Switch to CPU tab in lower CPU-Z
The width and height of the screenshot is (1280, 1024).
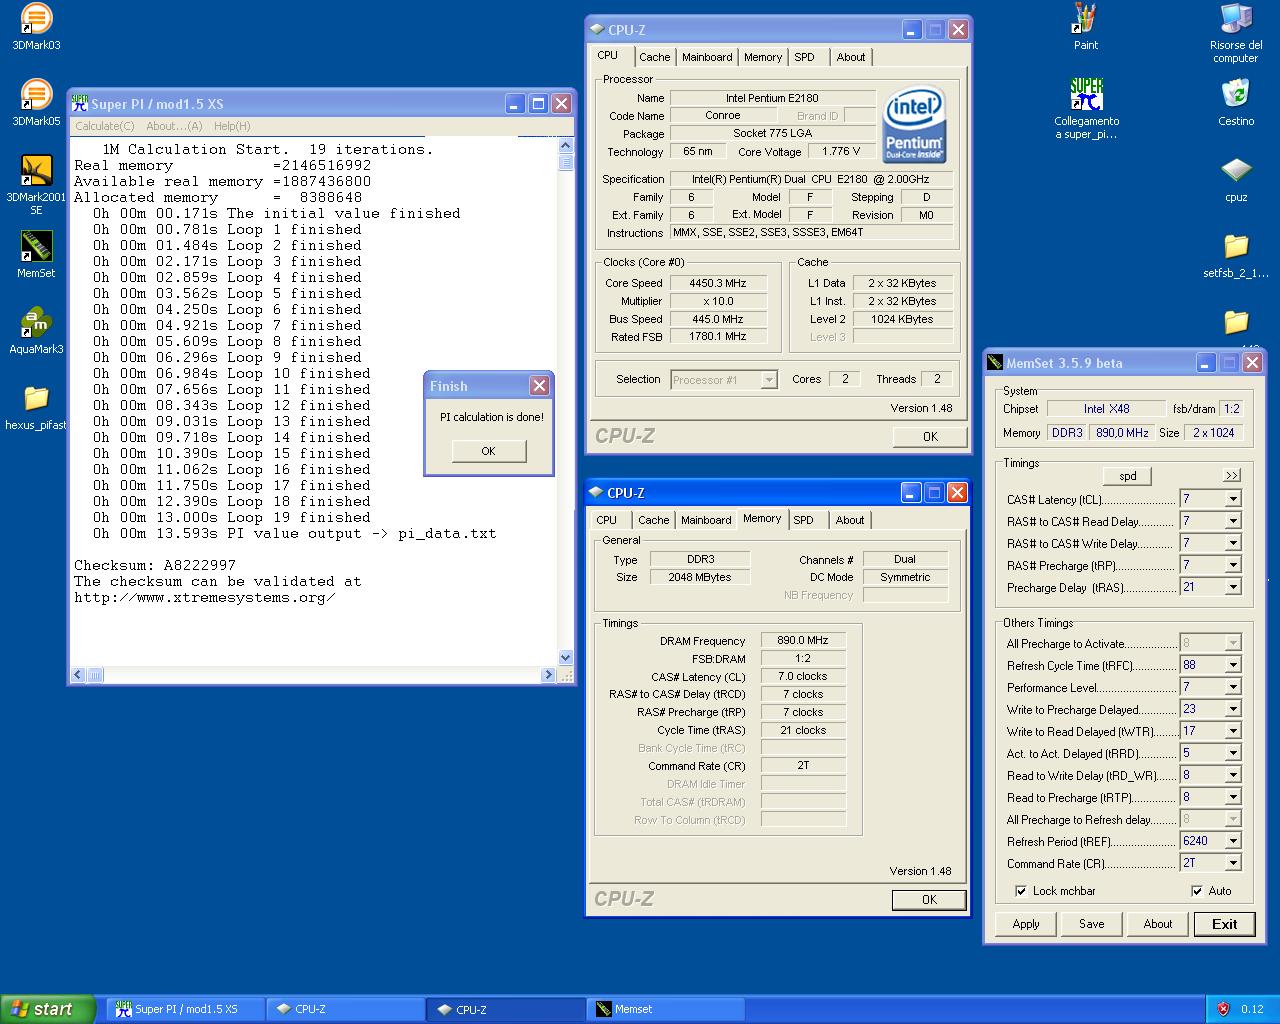(x=607, y=520)
